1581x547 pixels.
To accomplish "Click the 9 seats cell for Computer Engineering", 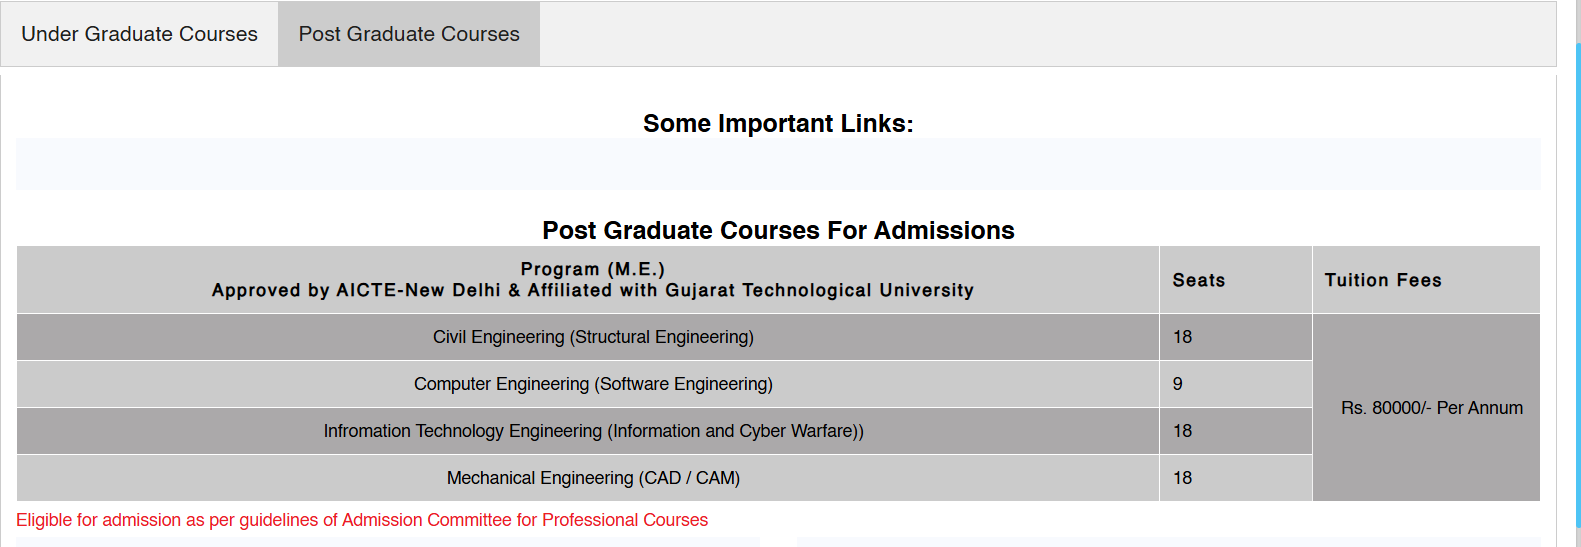I will coord(1178,384).
